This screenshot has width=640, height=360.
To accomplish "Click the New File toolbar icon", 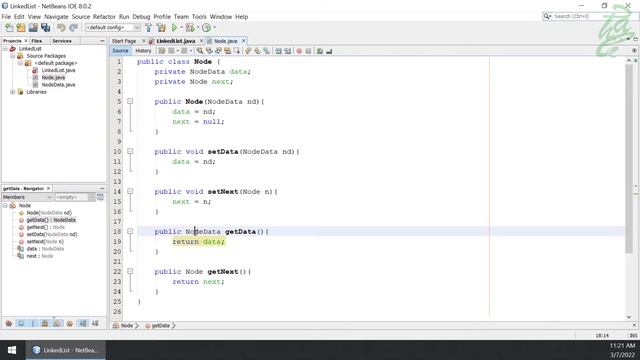I will tap(9, 28).
